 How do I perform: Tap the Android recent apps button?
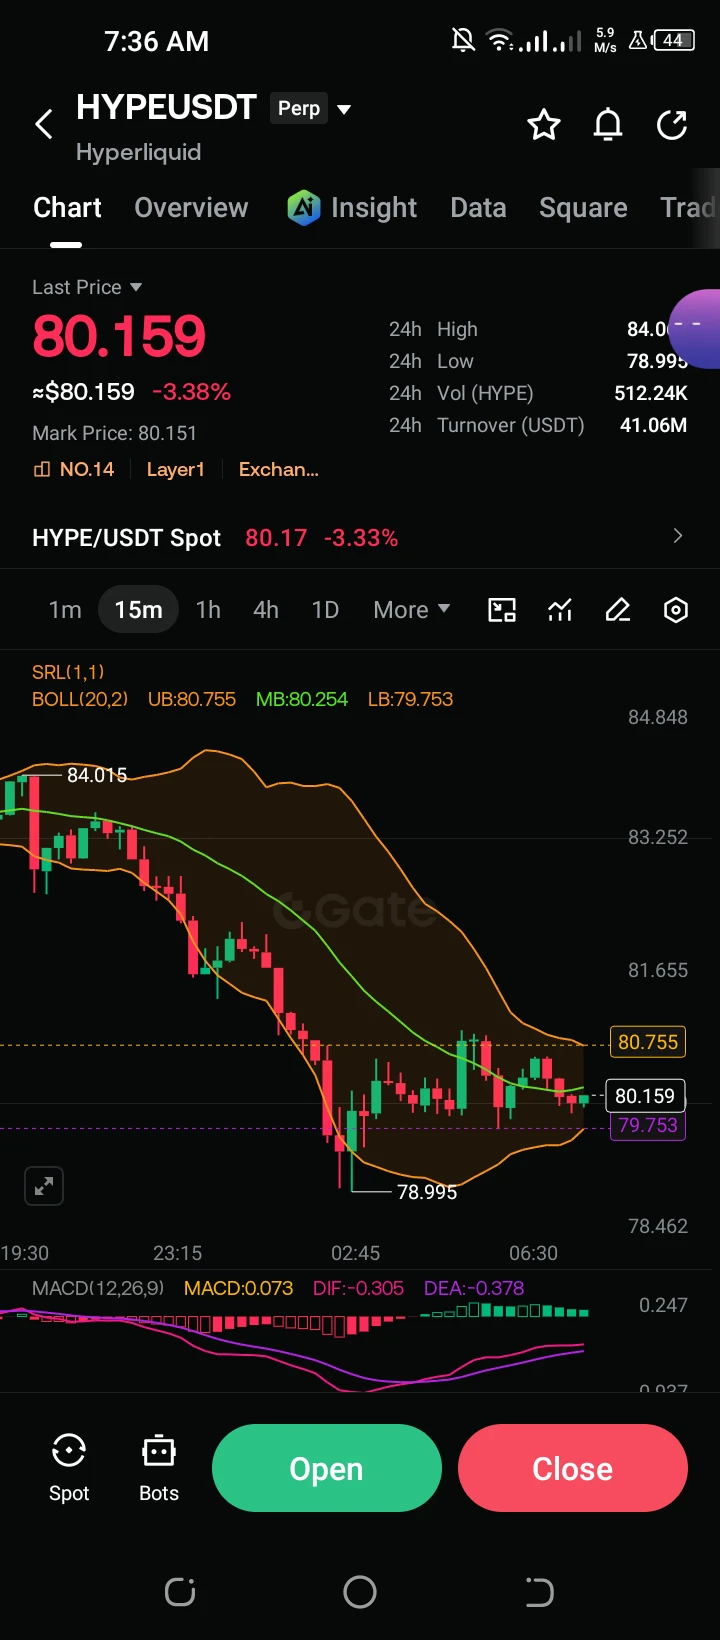click(180, 1592)
